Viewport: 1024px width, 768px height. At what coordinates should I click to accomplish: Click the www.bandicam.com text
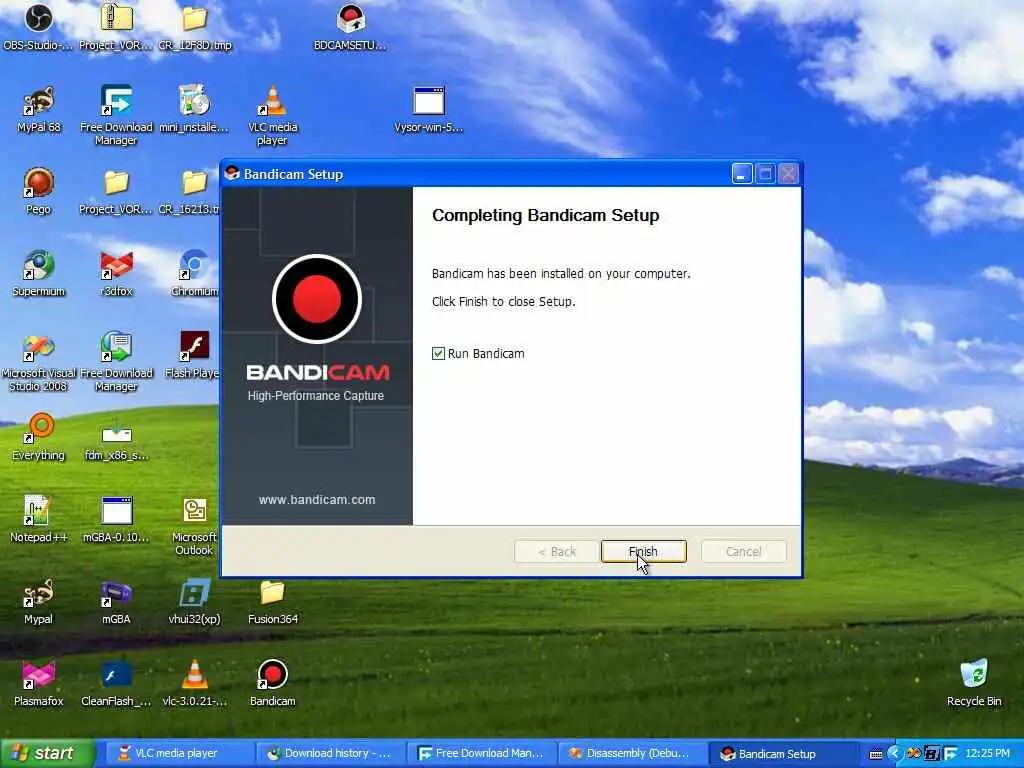click(x=317, y=500)
